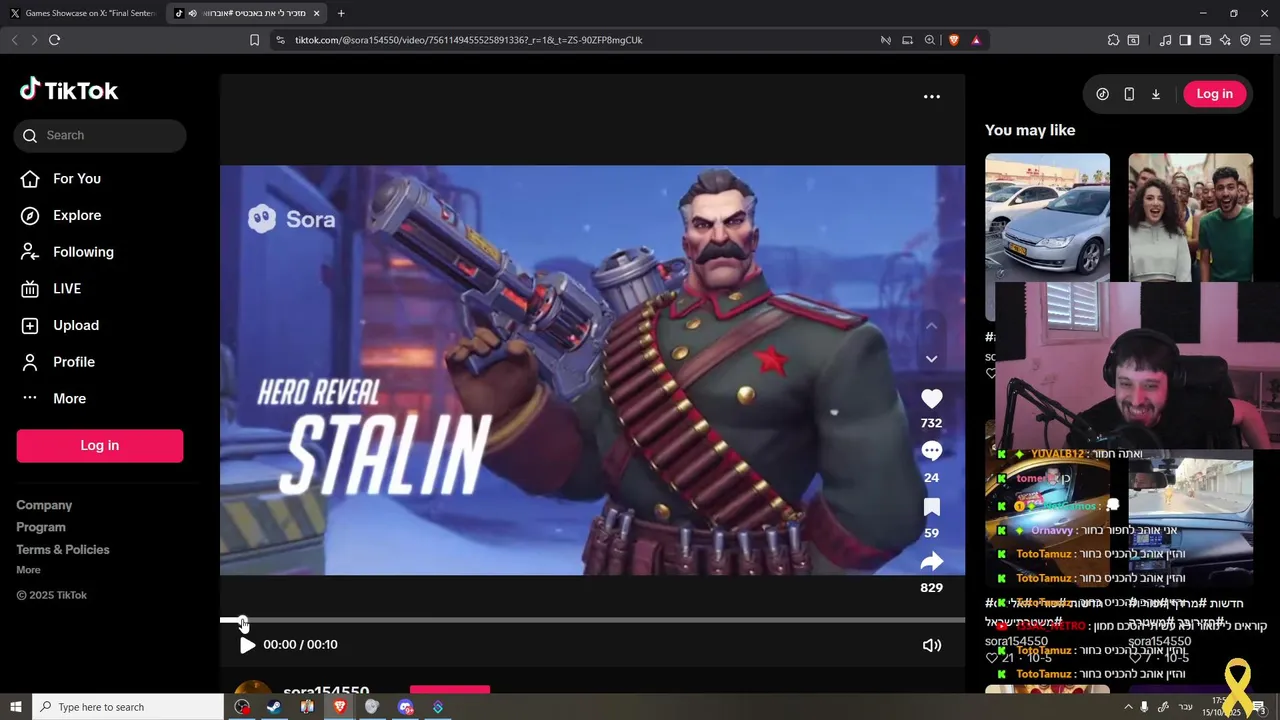Open Brave browser taskbar icon
Screen dimensions: 1280x720
click(x=340, y=707)
